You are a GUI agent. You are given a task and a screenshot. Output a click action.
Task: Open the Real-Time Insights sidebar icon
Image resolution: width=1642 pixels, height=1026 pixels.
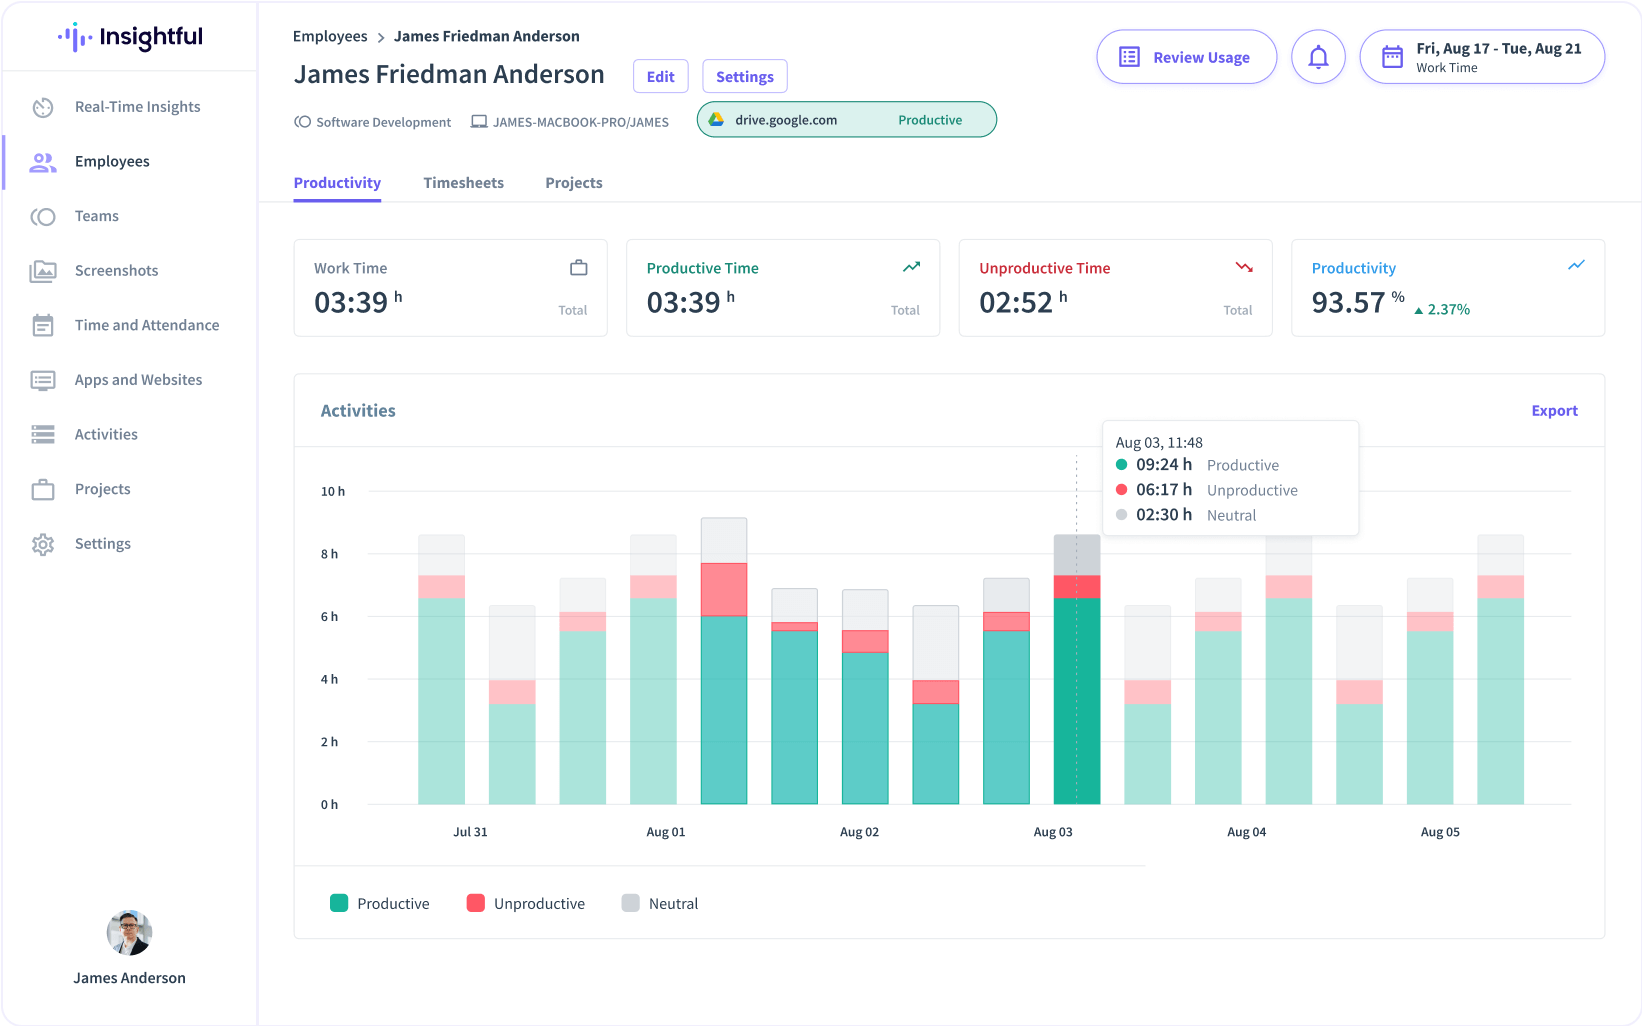click(44, 106)
